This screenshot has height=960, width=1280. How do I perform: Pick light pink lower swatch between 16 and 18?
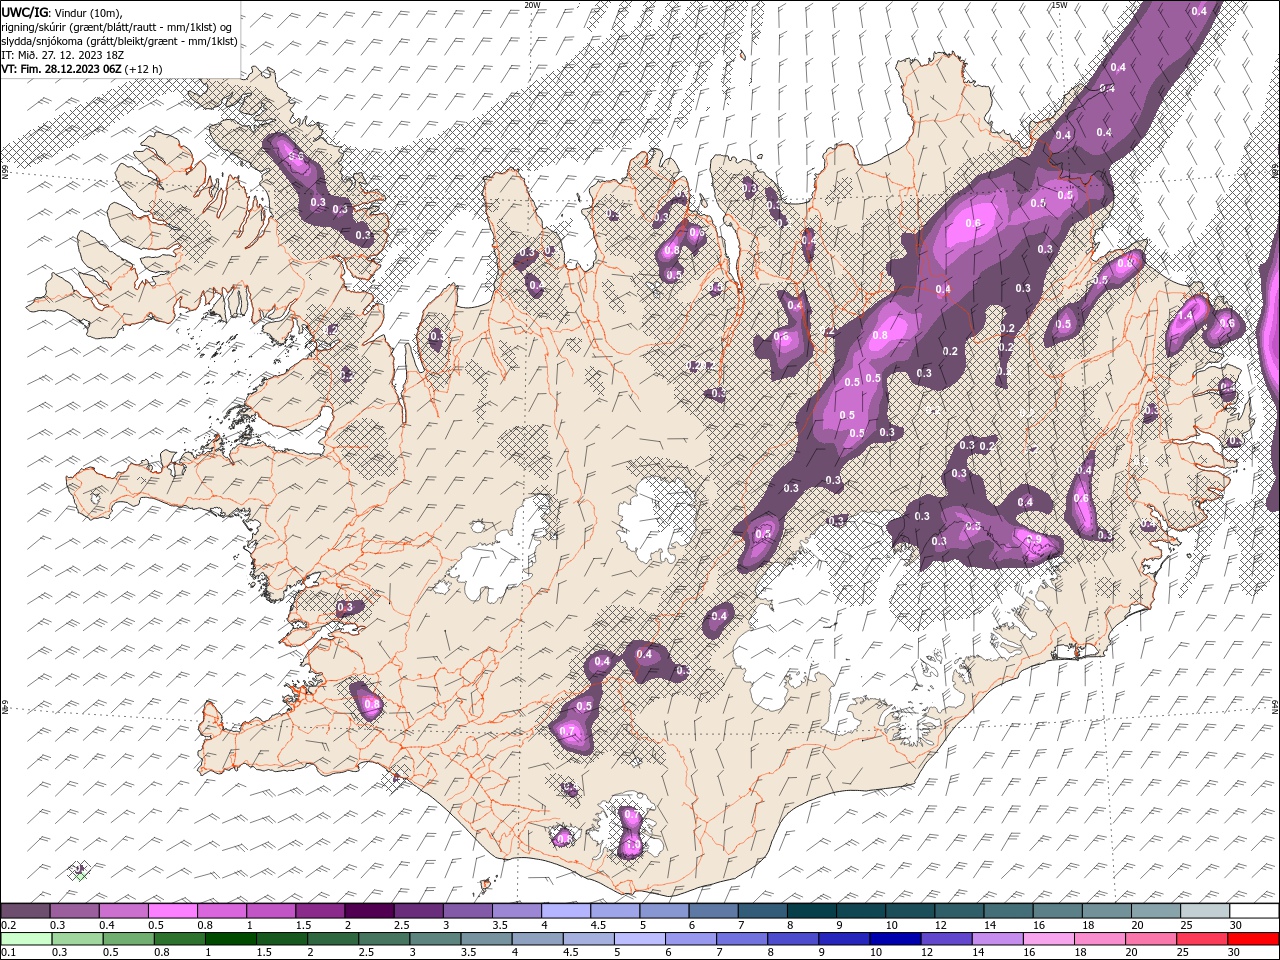tap(1049, 938)
